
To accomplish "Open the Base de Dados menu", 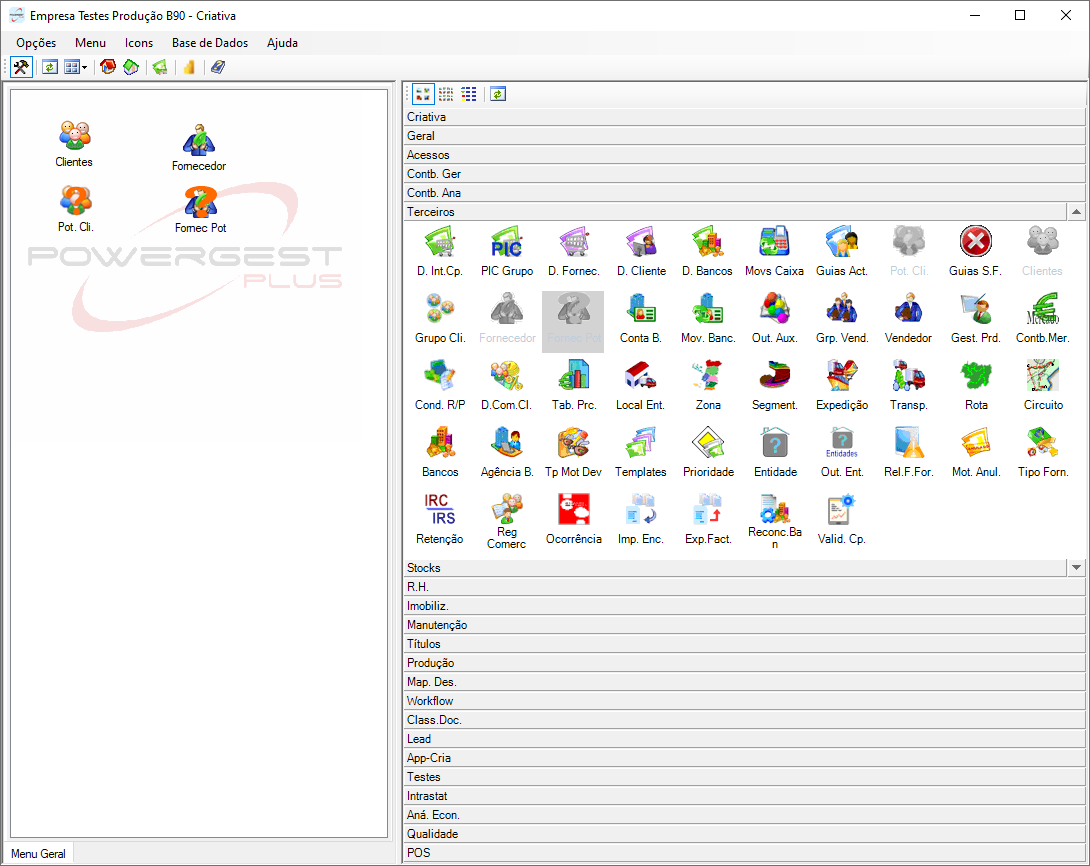I will coord(210,43).
